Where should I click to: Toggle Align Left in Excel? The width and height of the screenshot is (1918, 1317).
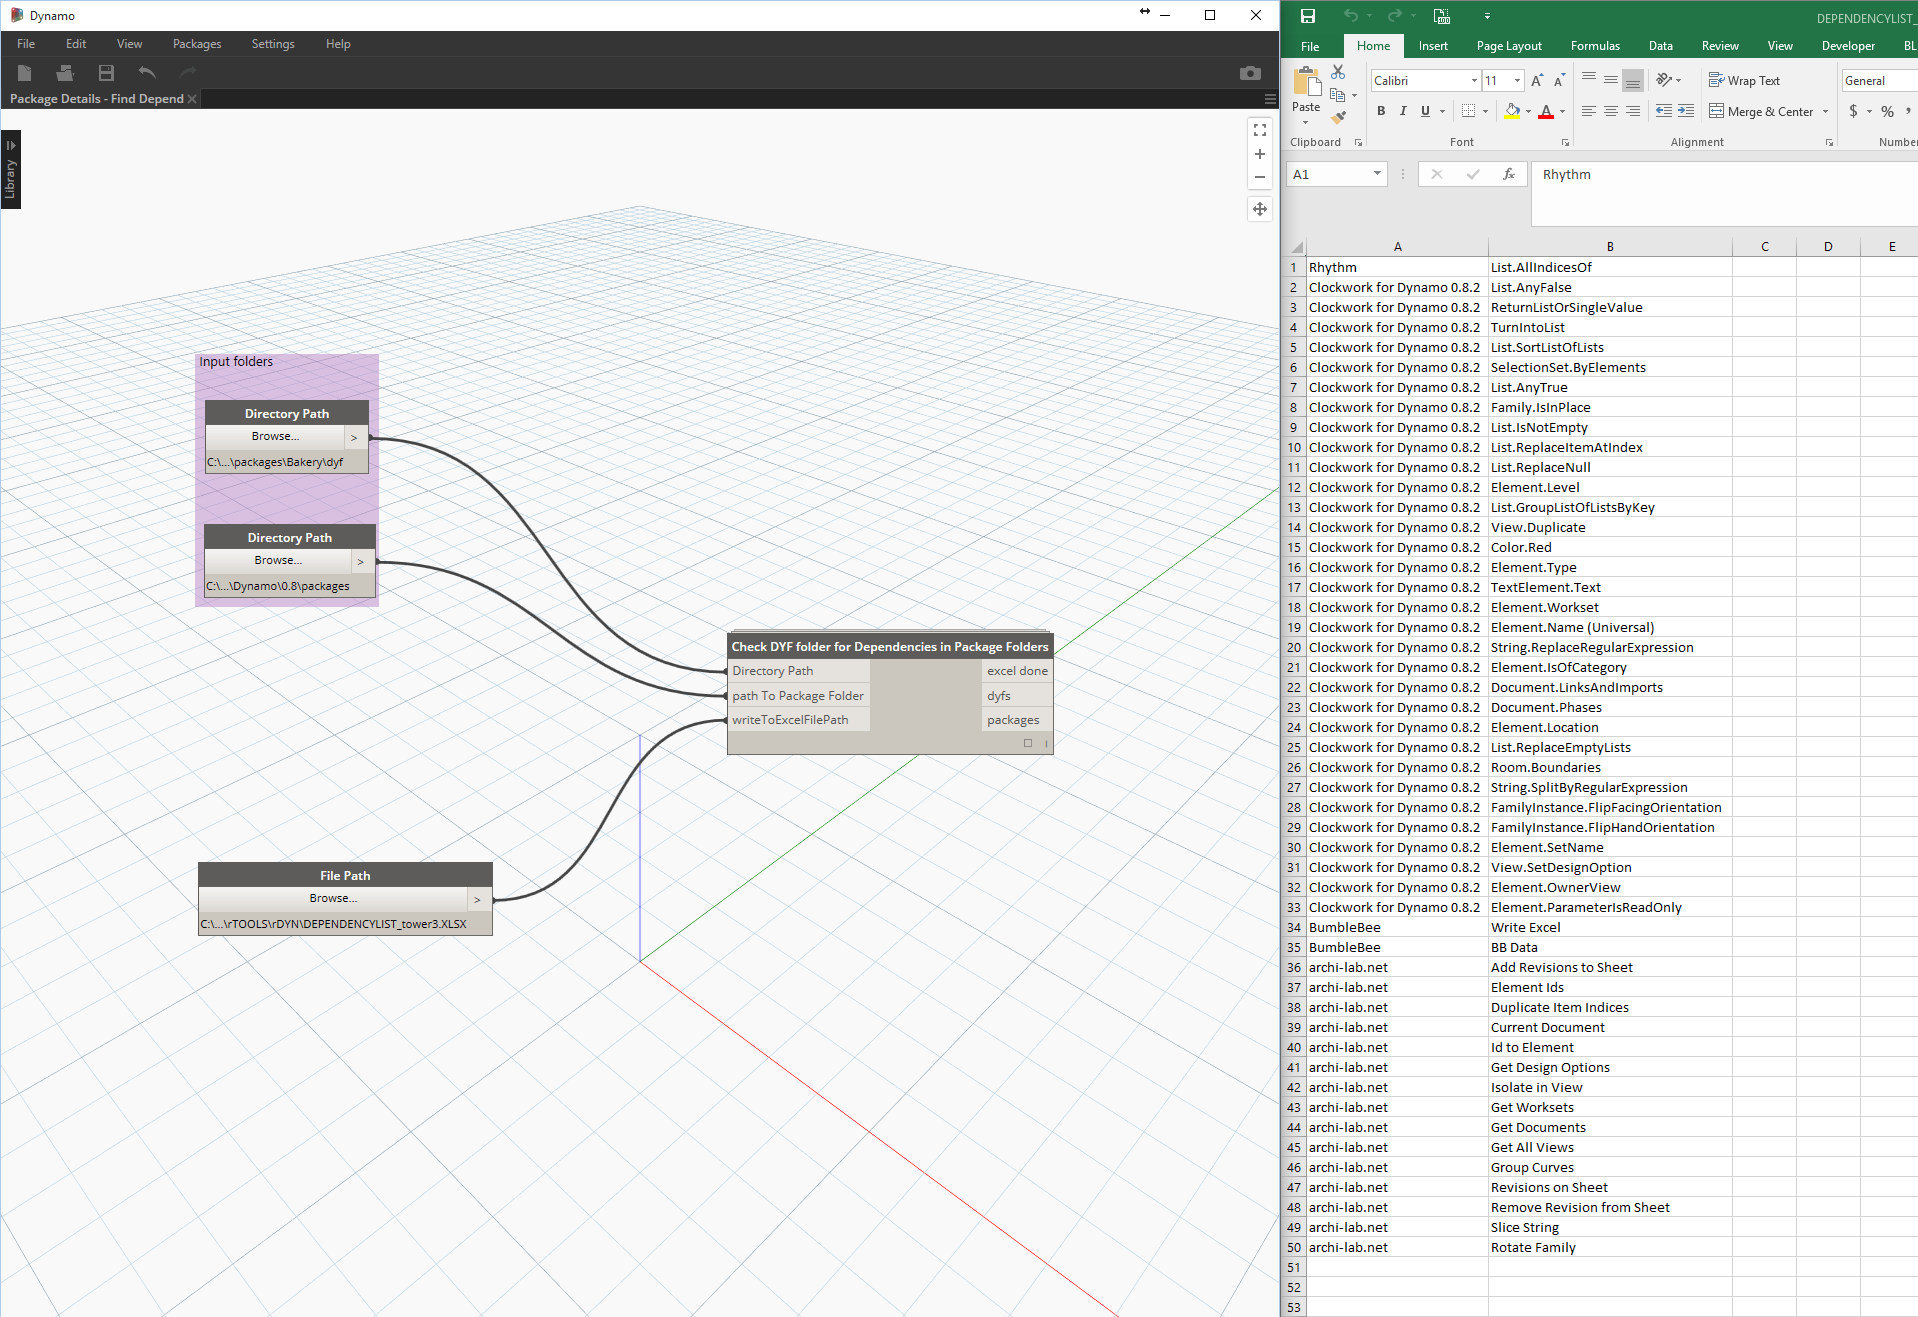[1589, 111]
